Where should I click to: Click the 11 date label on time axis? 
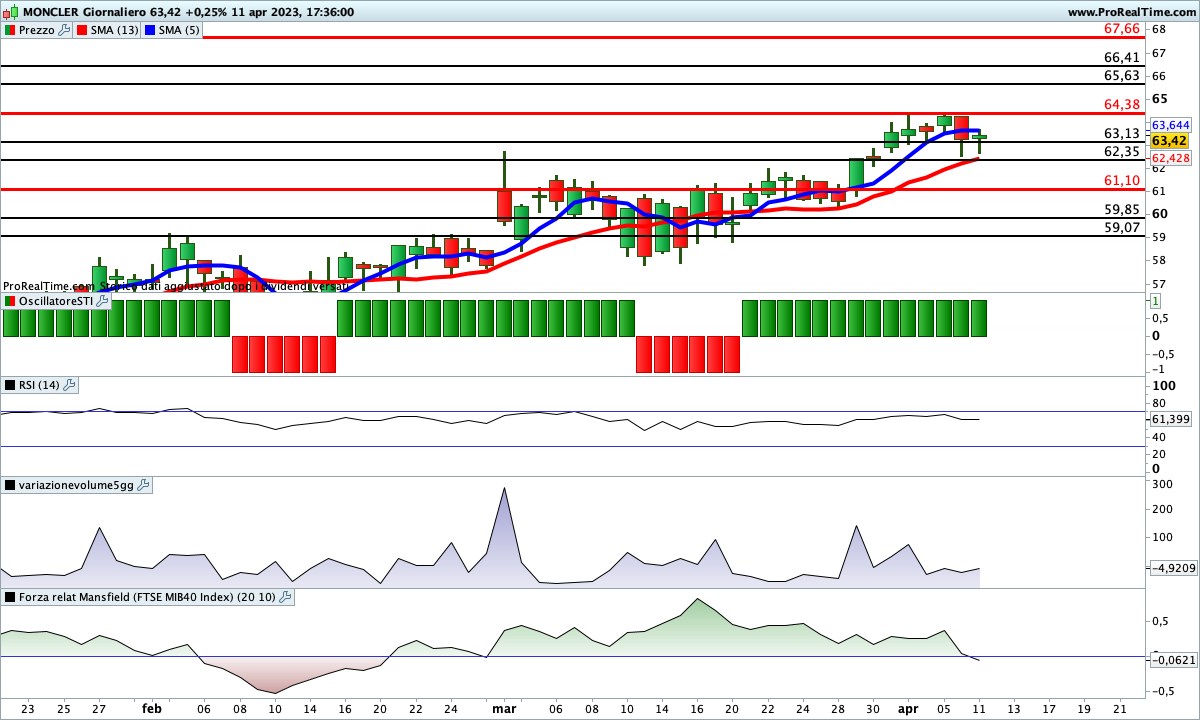981,708
